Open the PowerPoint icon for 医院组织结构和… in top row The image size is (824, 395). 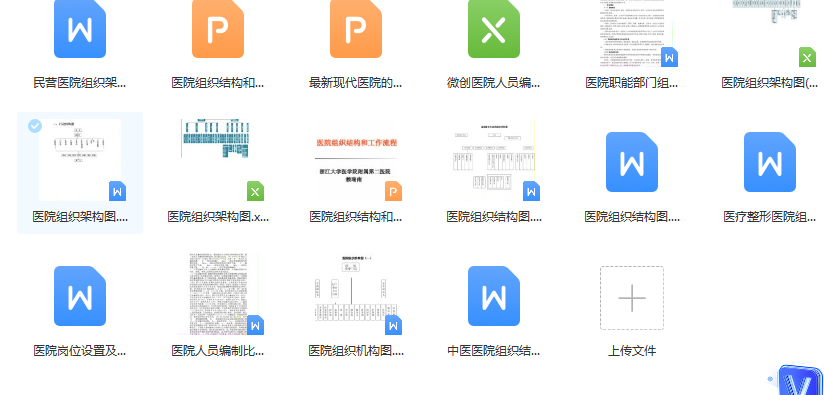[218, 29]
